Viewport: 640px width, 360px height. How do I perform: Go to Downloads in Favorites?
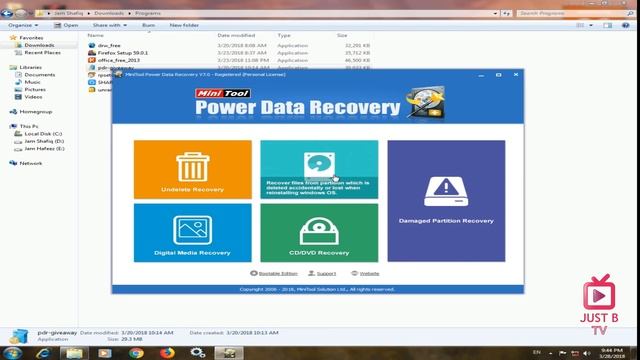tap(39, 45)
